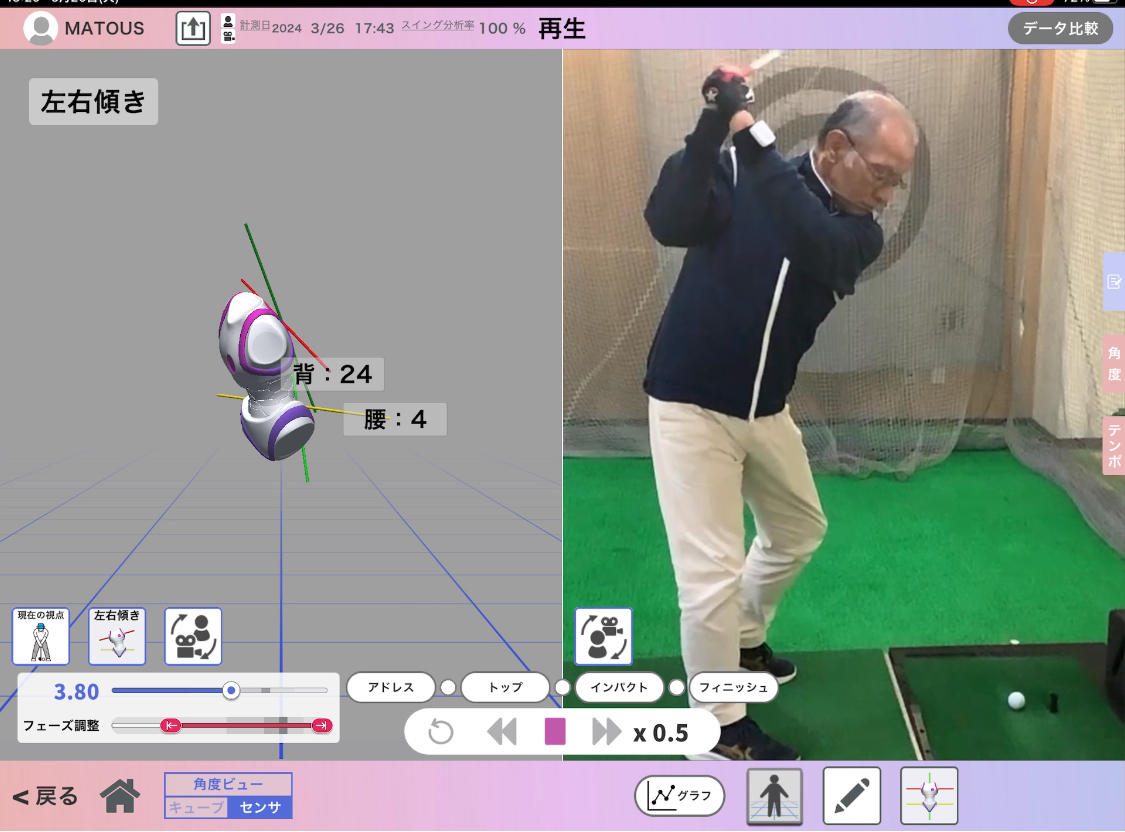Select marker between トップ and インパクト
This screenshot has width=1125, height=832.
click(x=562, y=687)
